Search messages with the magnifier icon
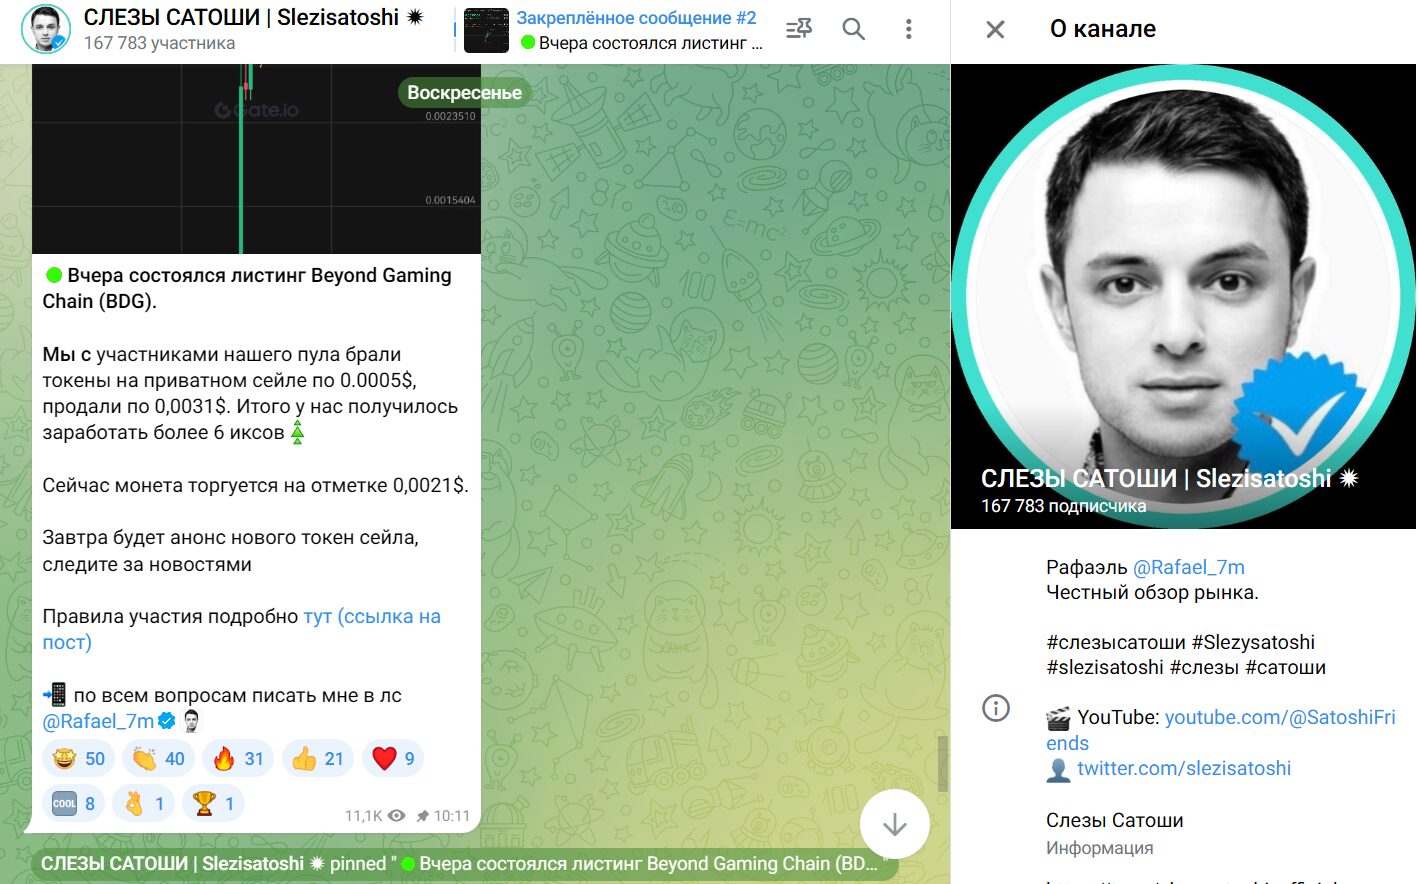The height and width of the screenshot is (884, 1418). [x=853, y=29]
